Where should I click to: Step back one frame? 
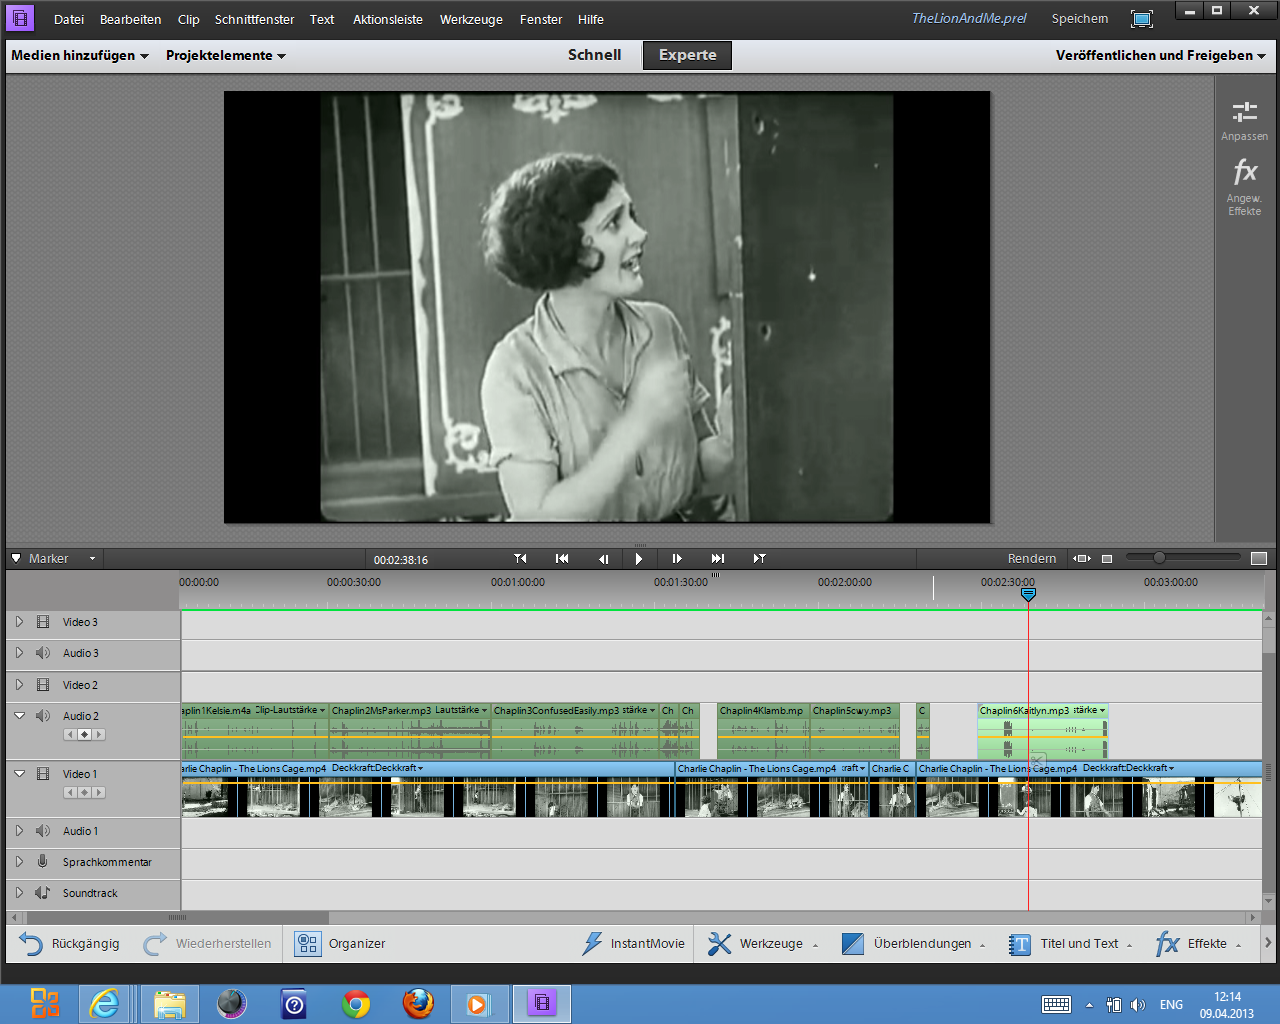(x=603, y=559)
